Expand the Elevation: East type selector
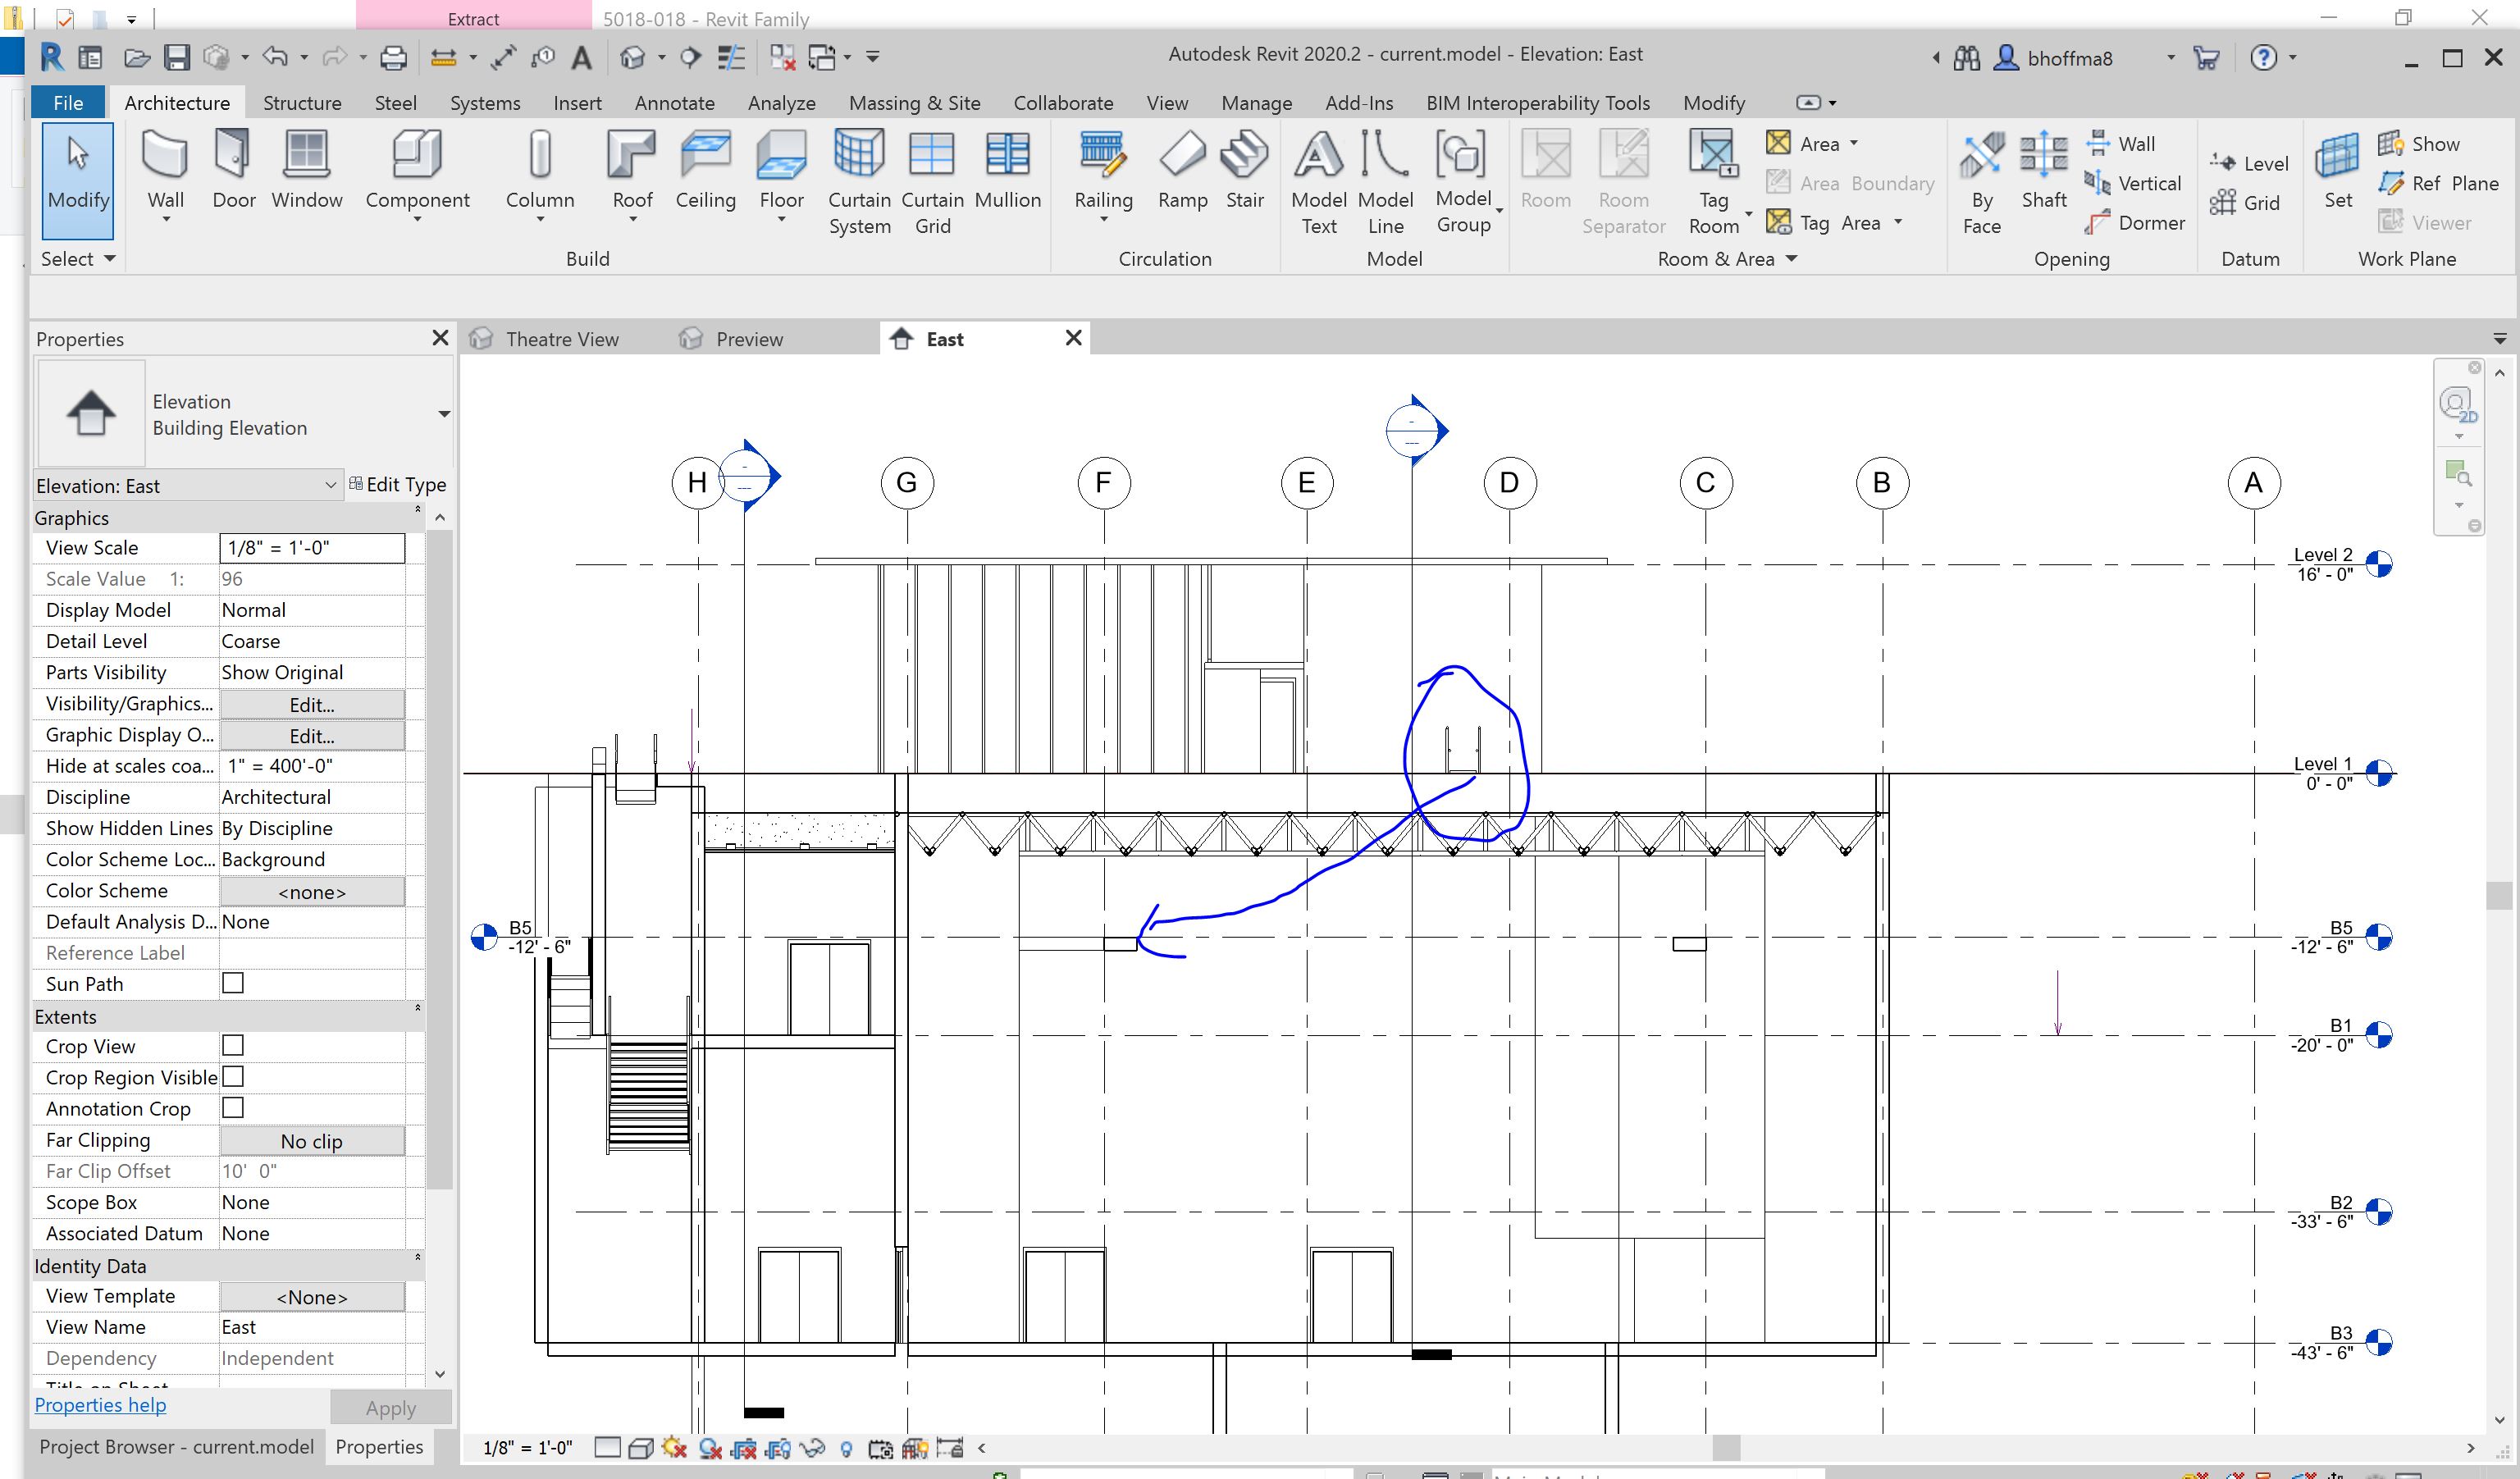The image size is (2520, 1479). [x=330, y=485]
